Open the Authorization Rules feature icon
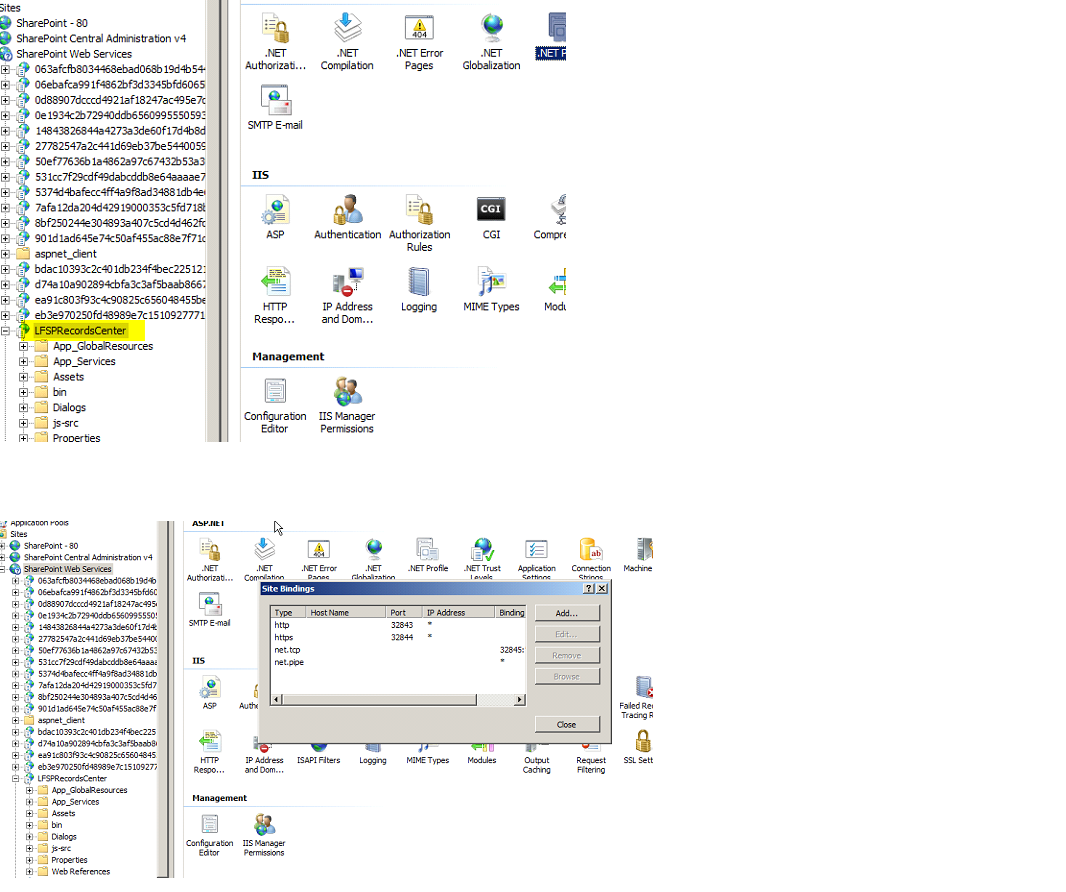Viewport: 1066px width, 892px height. 419,224
